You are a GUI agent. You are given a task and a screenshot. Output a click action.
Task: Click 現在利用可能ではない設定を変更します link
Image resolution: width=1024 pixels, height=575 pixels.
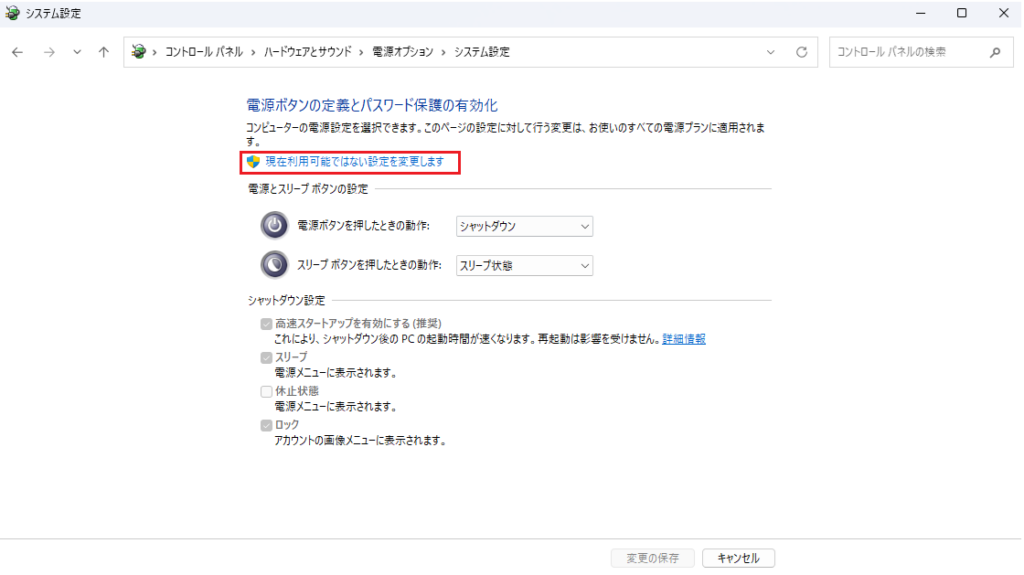click(355, 161)
